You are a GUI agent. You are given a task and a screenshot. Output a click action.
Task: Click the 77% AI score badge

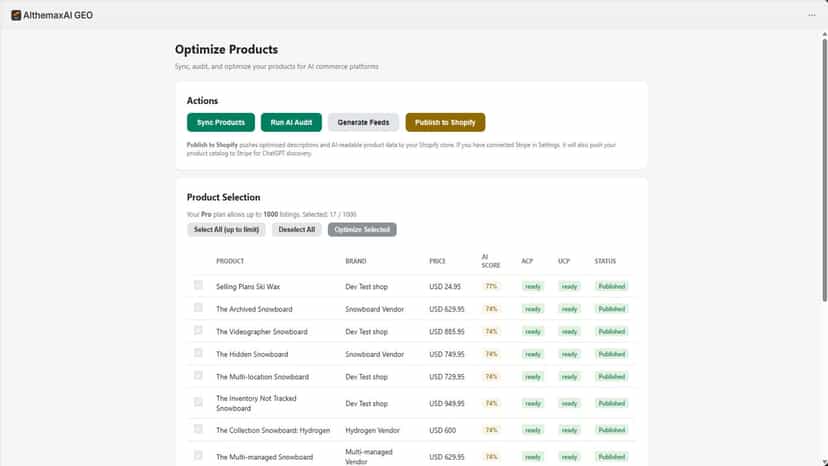(x=491, y=286)
